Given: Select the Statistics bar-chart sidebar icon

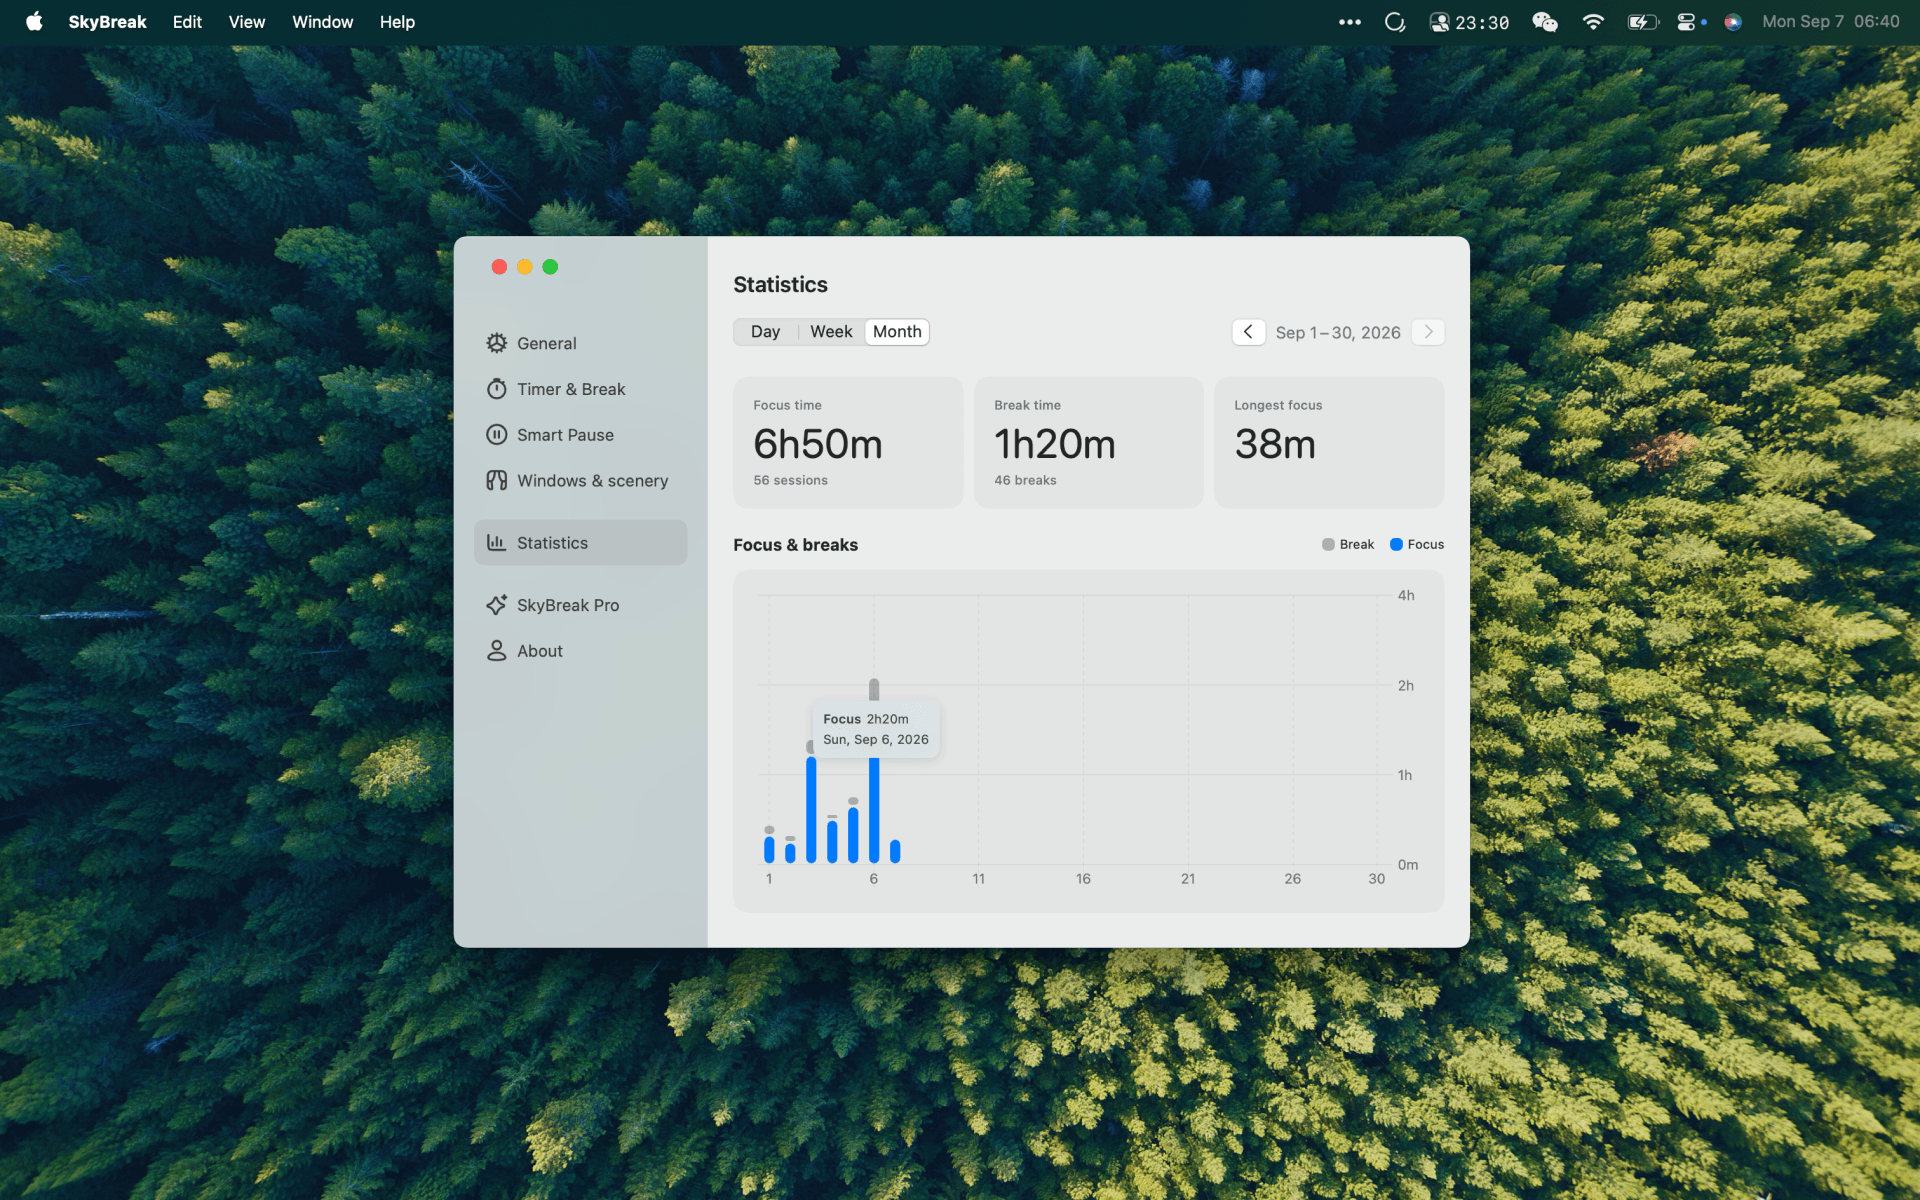Looking at the screenshot, I should click(x=496, y=543).
